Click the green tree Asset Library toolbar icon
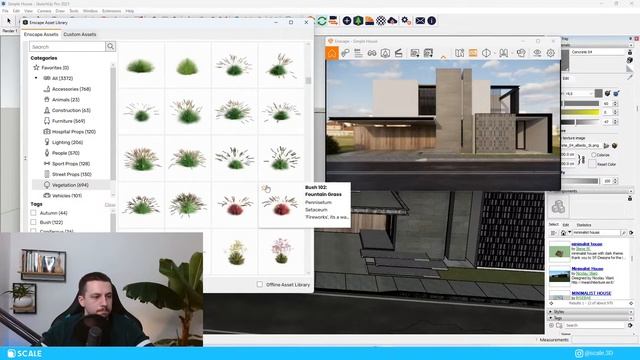 (x=358, y=20)
